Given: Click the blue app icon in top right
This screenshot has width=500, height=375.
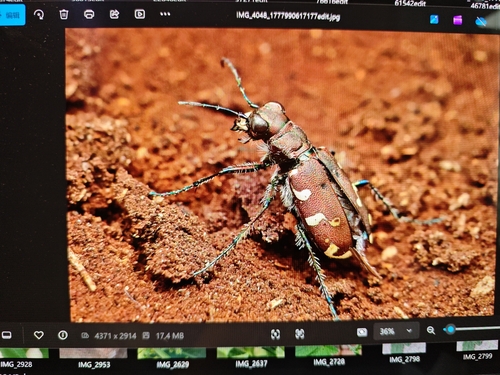Looking at the screenshot, I should pos(434,19).
